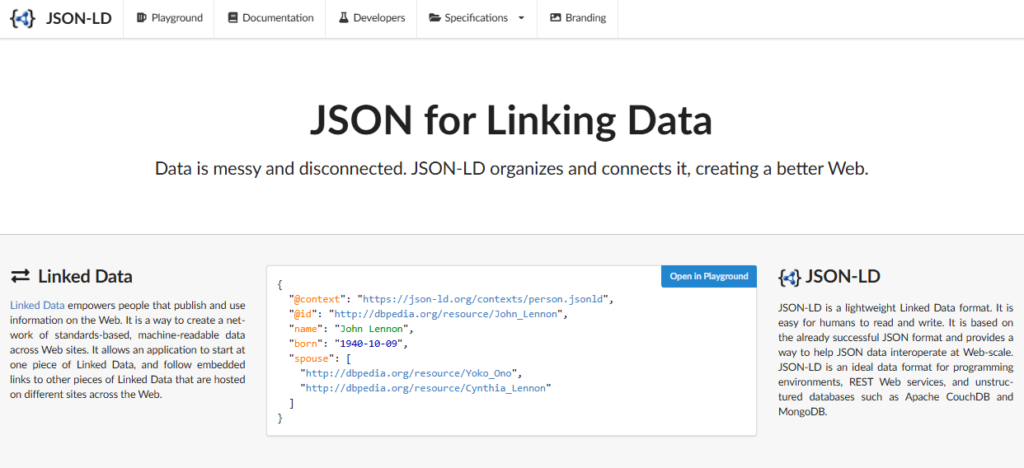1024x468 pixels.
Task: Click the Yoko_Ono dbpedia URL
Action: pyautogui.click(x=411, y=373)
